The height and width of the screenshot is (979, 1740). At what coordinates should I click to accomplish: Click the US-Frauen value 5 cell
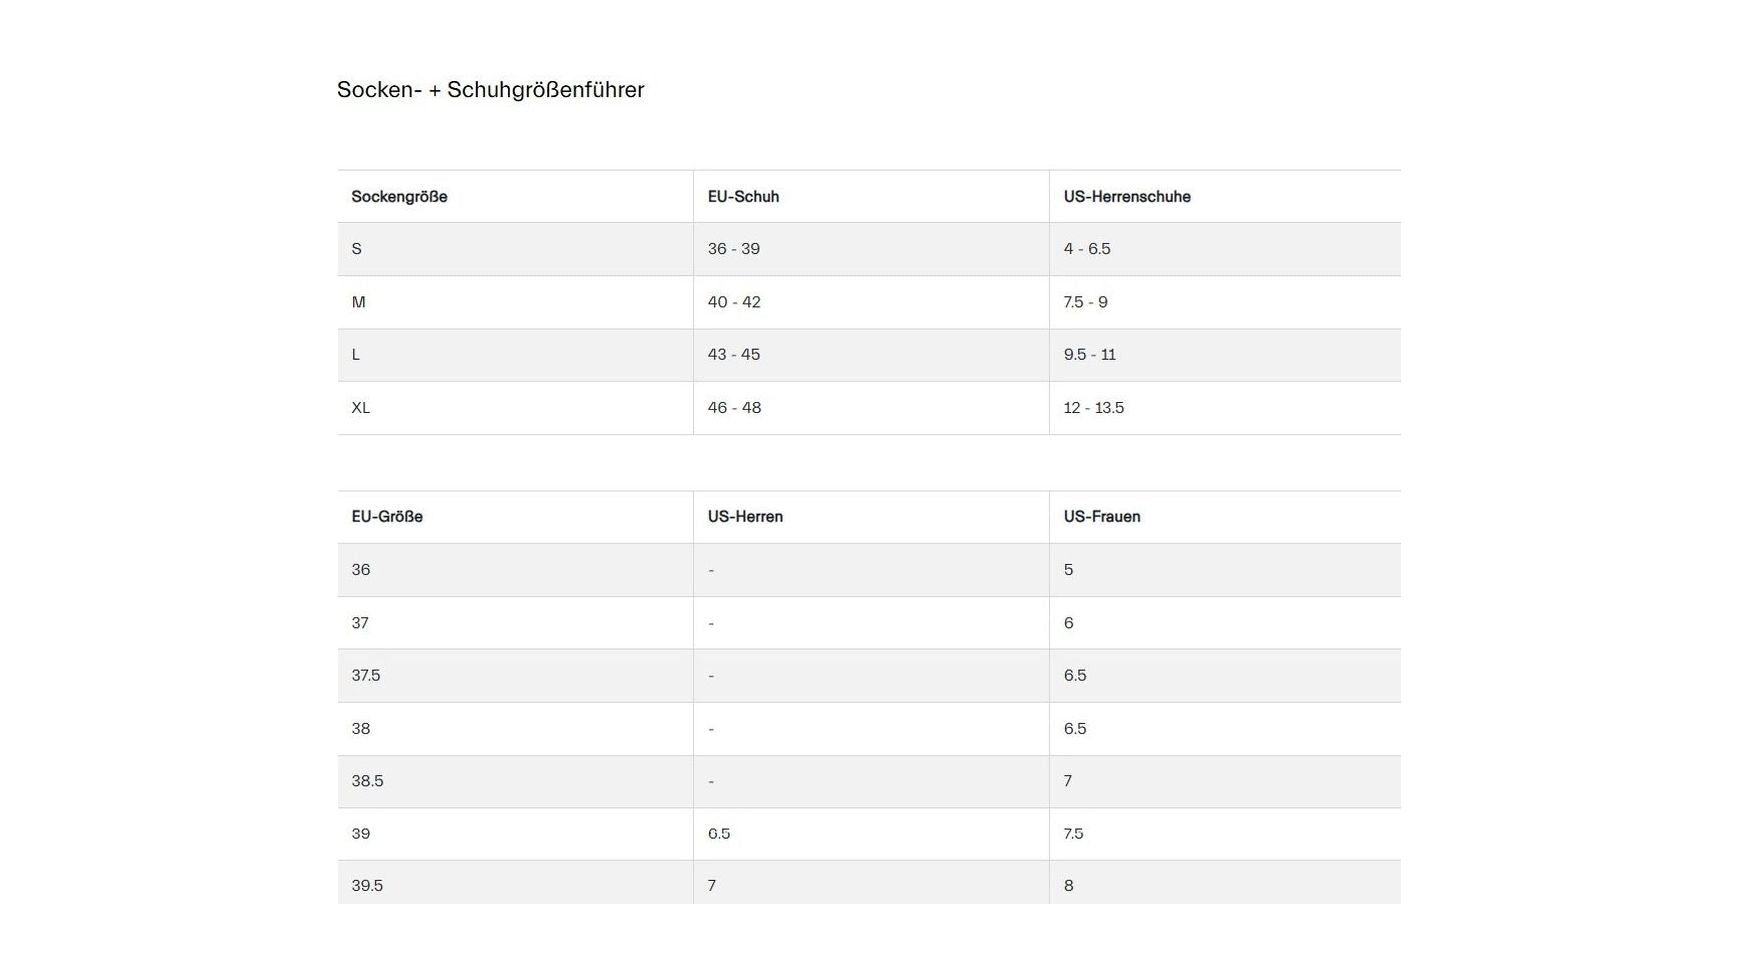pos(1225,570)
